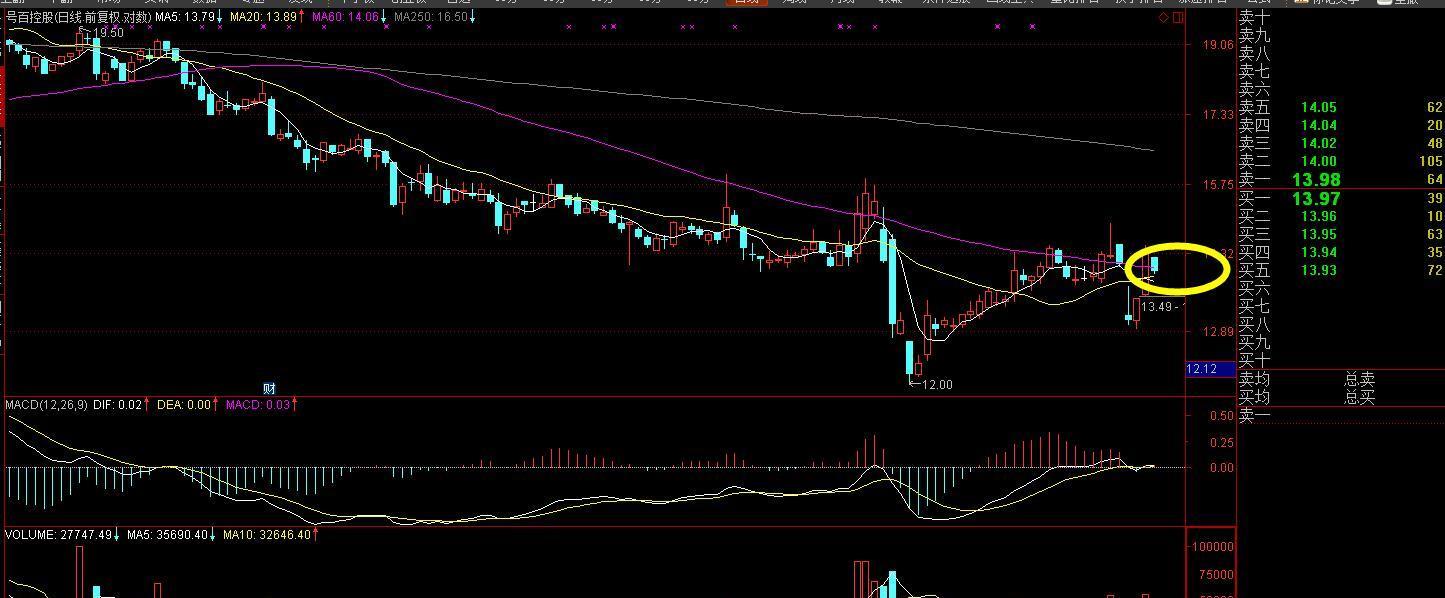Click the 买十 row label
This screenshot has height=598, width=1445.
pyautogui.click(x=1254, y=361)
